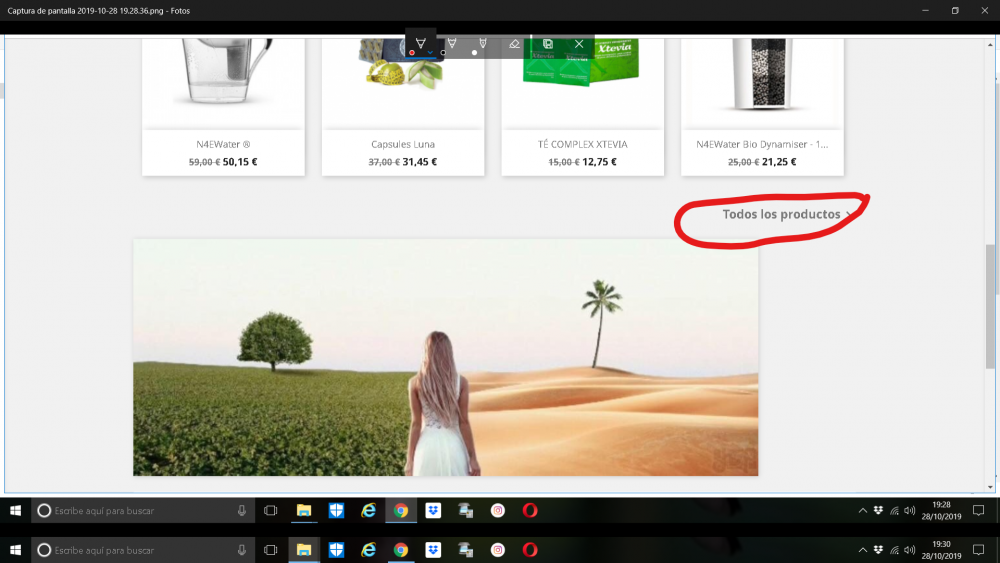Open Start menu in the 19:30 taskbar

click(15, 550)
